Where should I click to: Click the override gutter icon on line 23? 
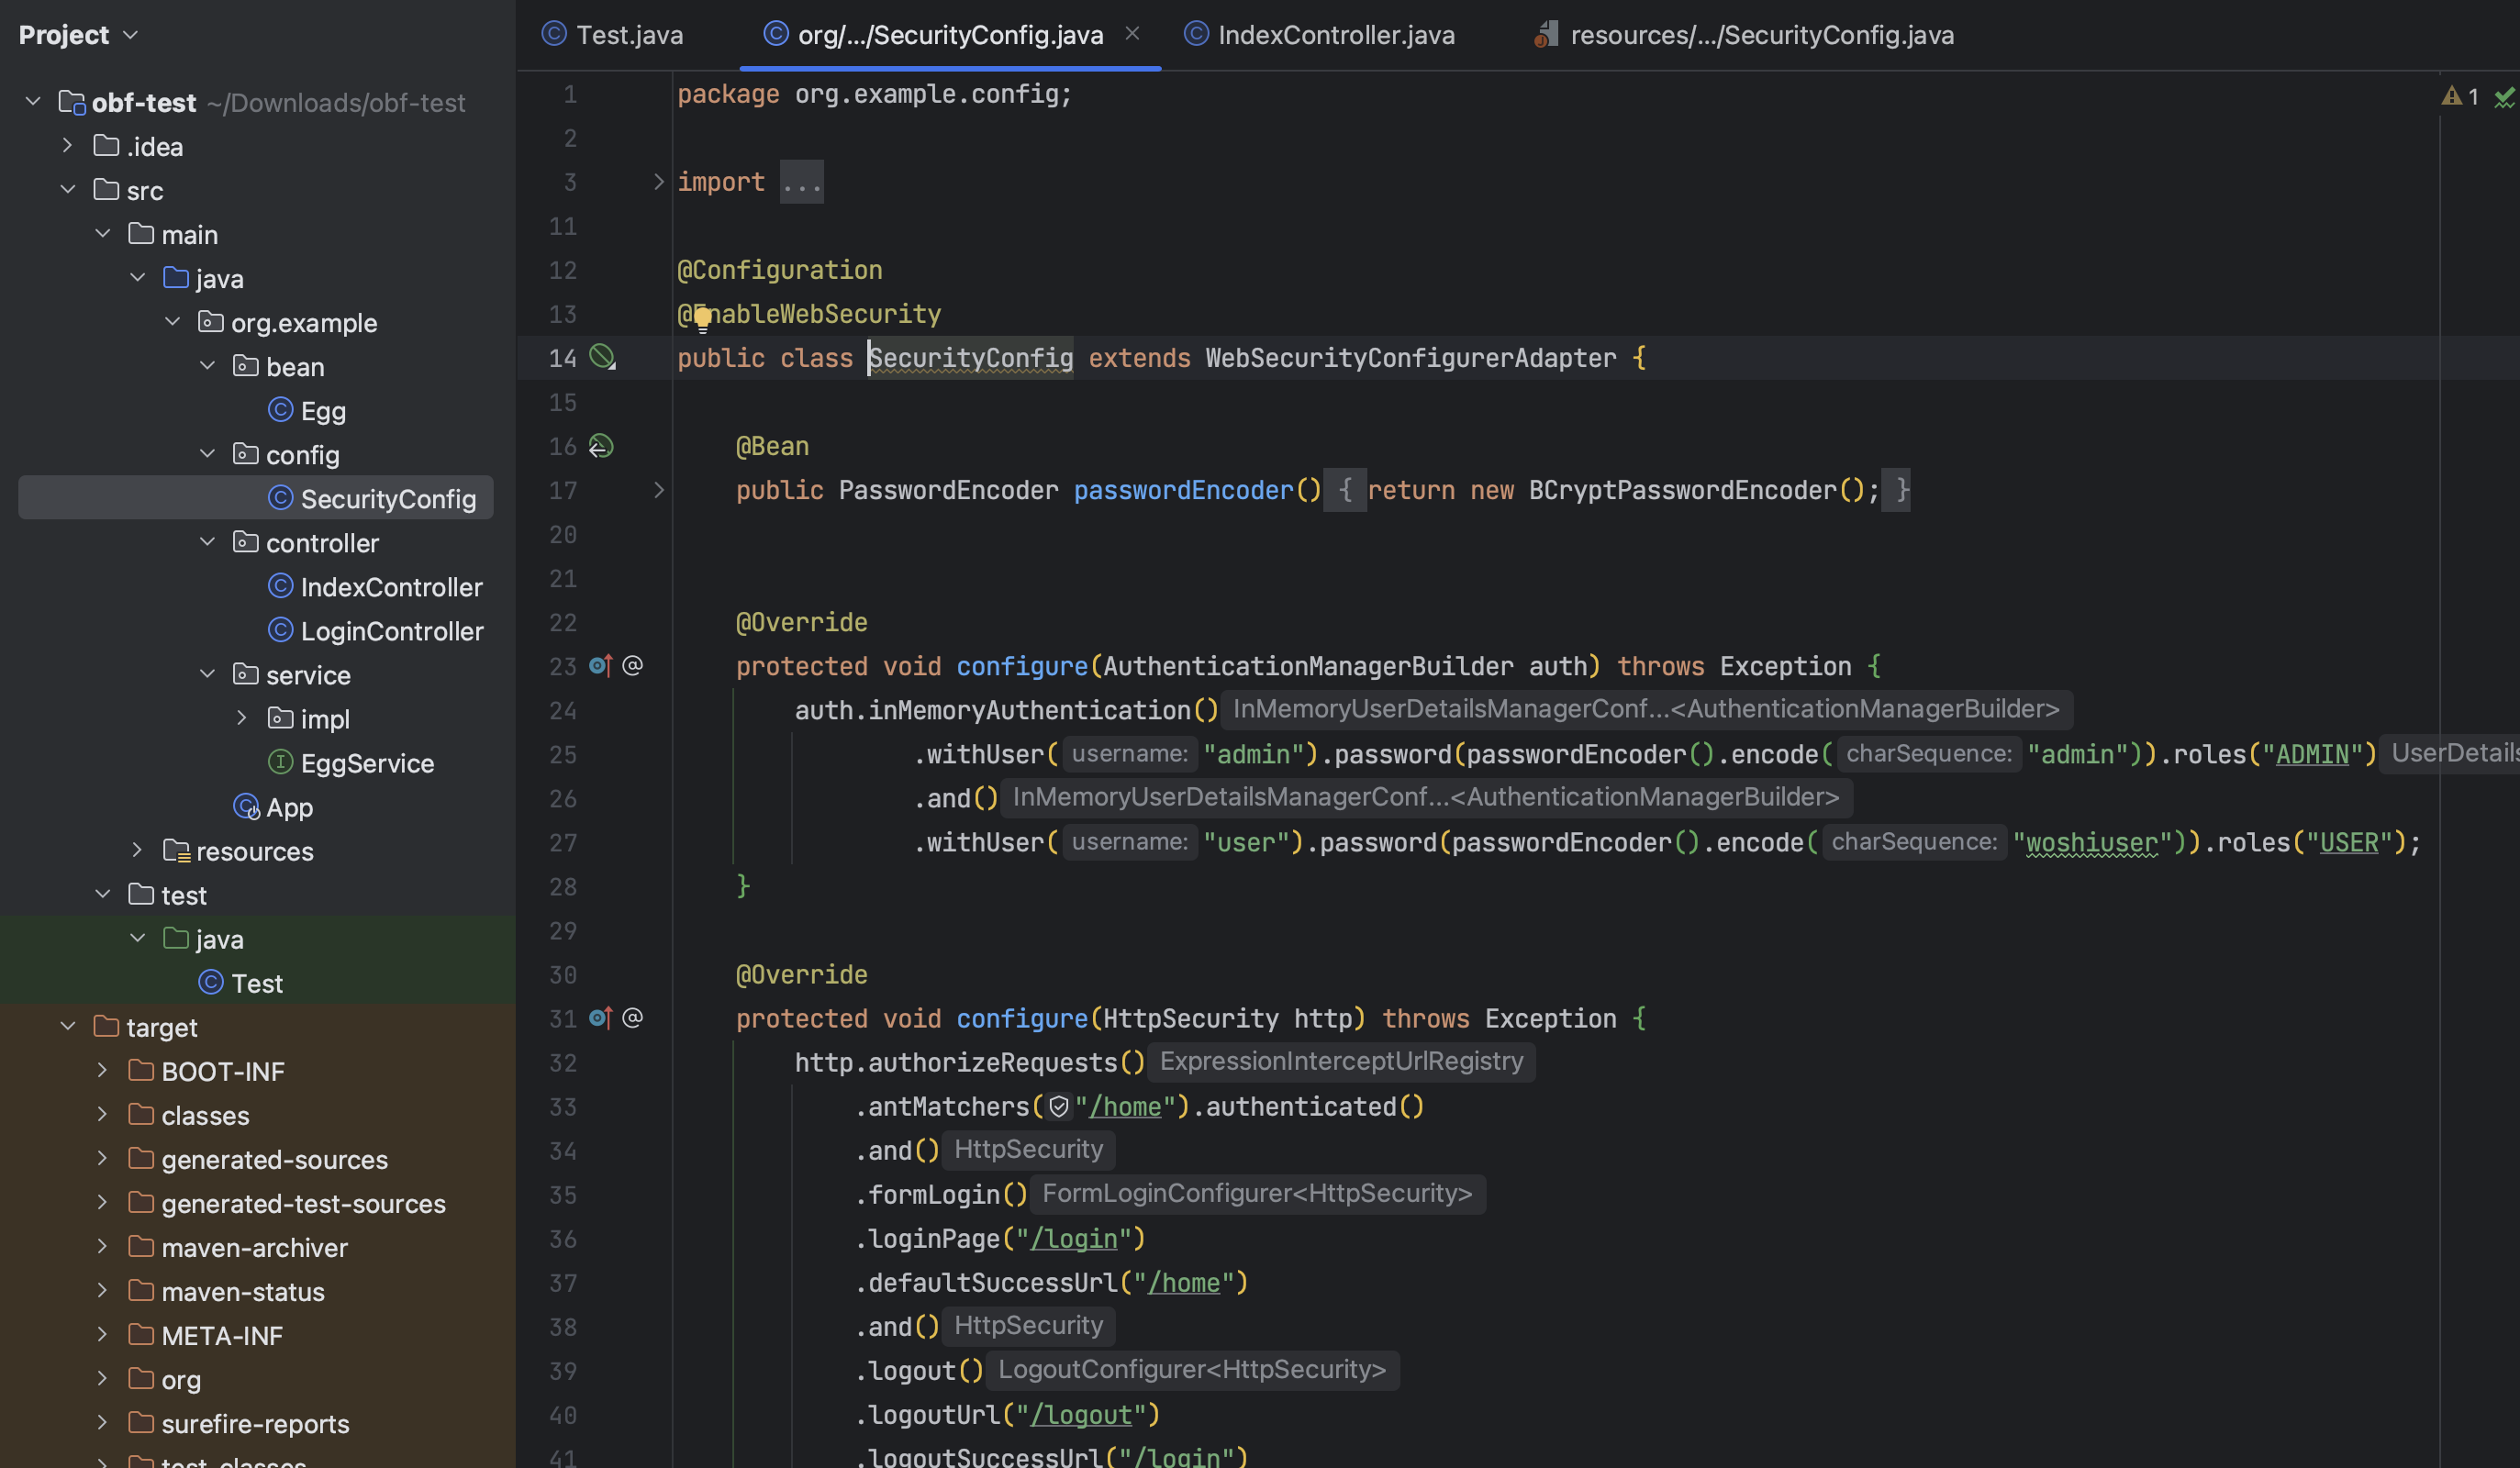600,665
